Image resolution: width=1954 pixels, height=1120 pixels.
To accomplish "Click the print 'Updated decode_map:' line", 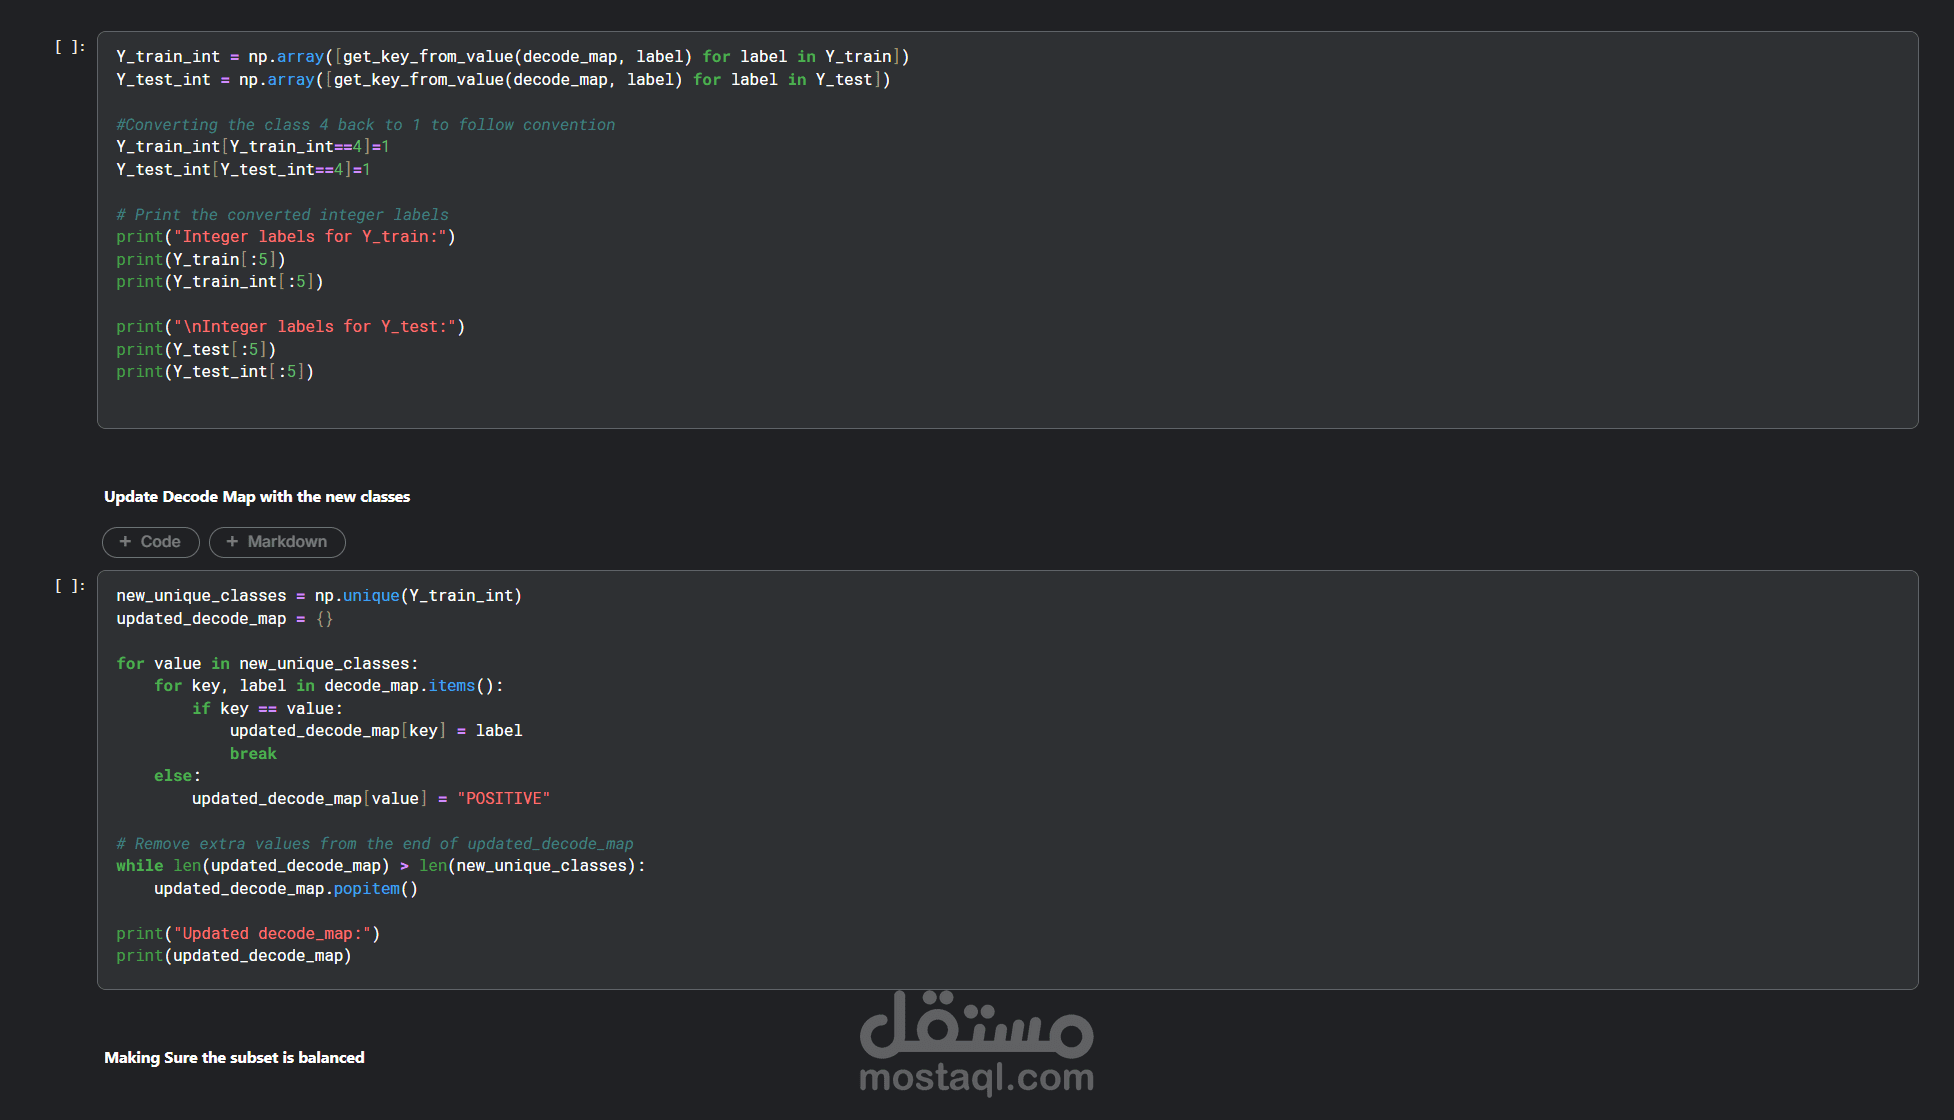I will click(247, 934).
